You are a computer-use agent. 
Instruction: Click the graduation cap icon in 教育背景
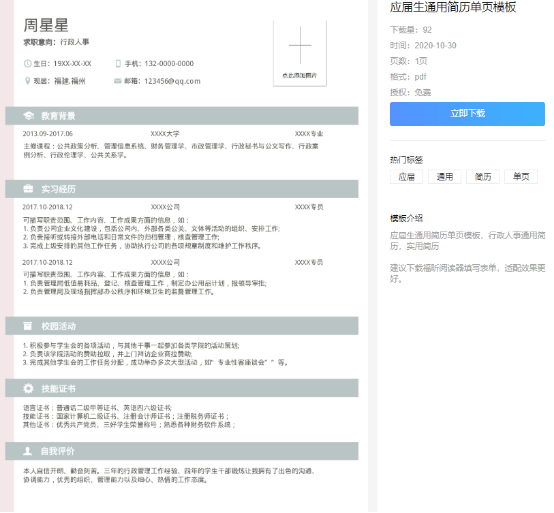coord(29,116)
